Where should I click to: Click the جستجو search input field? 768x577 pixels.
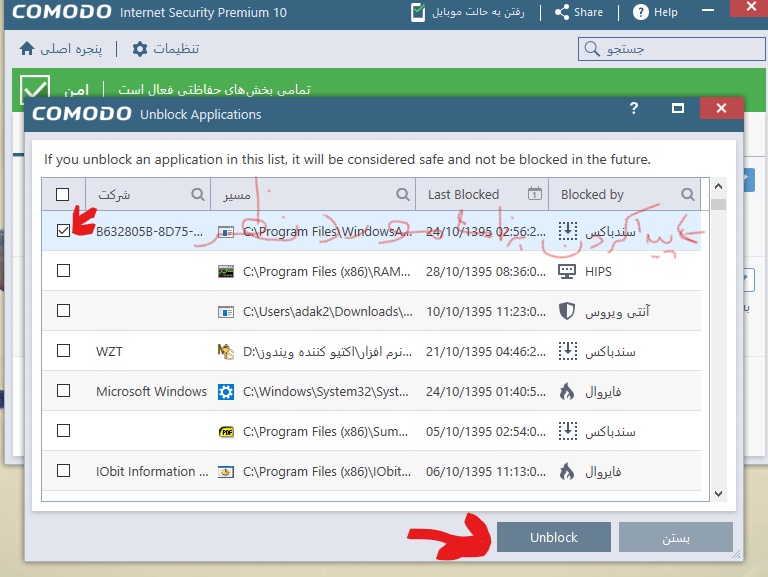(x=672, y=49)
